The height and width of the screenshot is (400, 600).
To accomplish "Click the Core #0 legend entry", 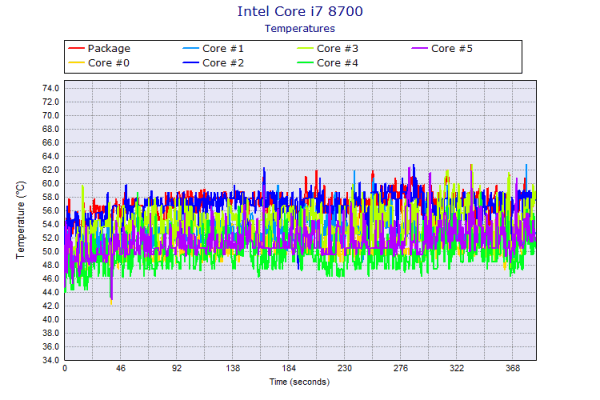I will (x=99, y=63).
